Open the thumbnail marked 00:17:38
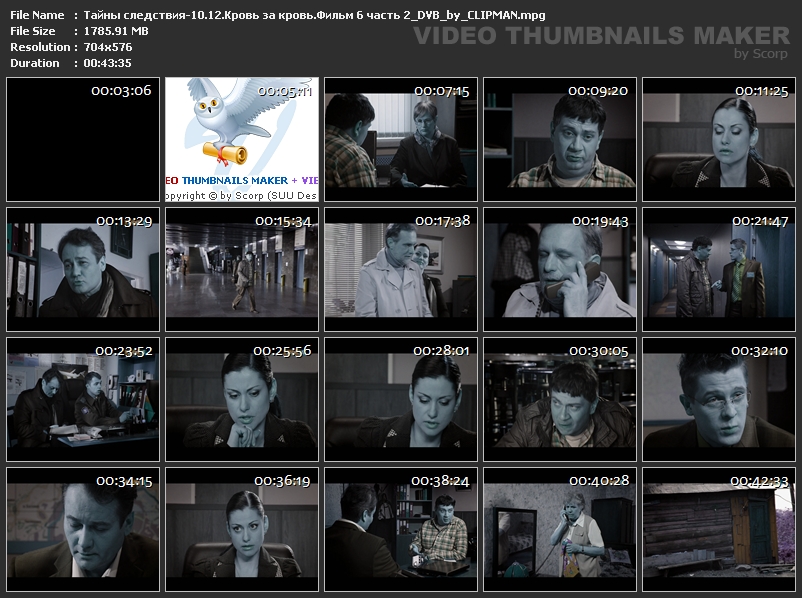Image resolution: width=802 pixels, height=598 pixels. 400,270
